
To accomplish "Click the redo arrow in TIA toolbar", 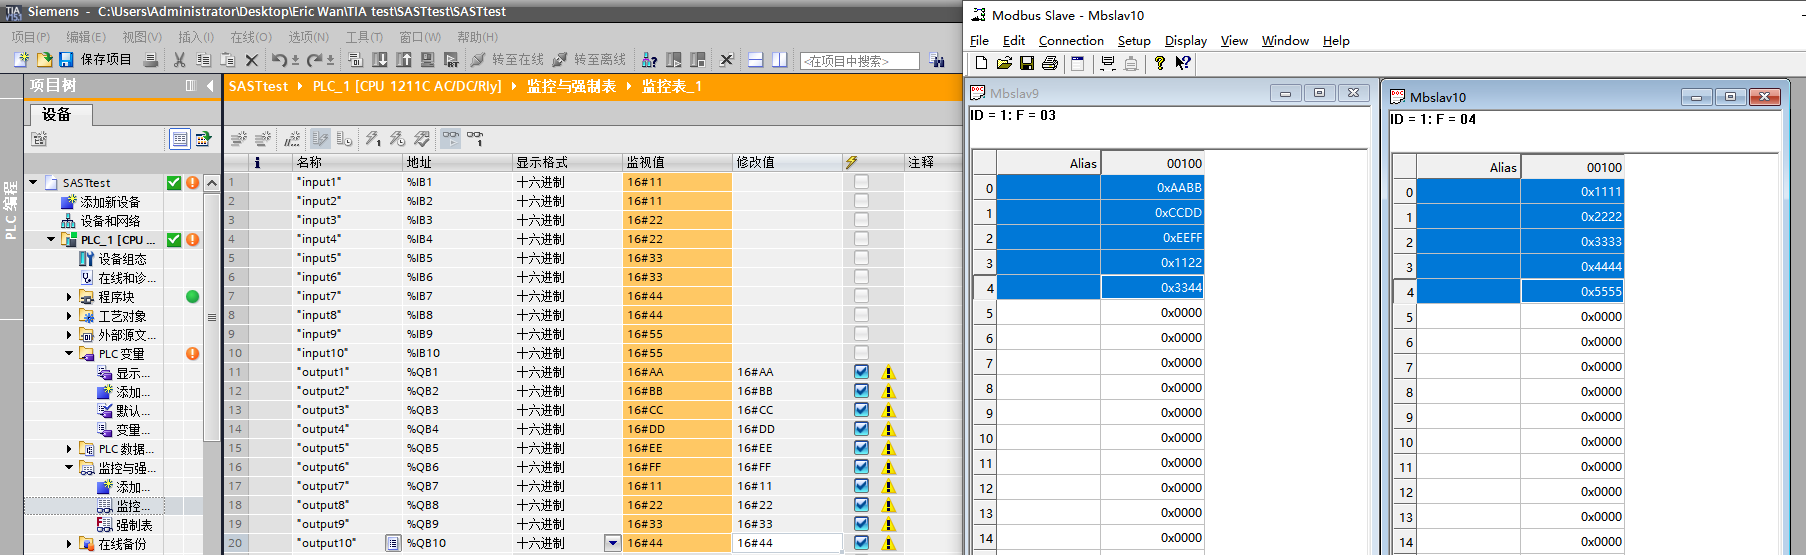I will pos(315,60).
